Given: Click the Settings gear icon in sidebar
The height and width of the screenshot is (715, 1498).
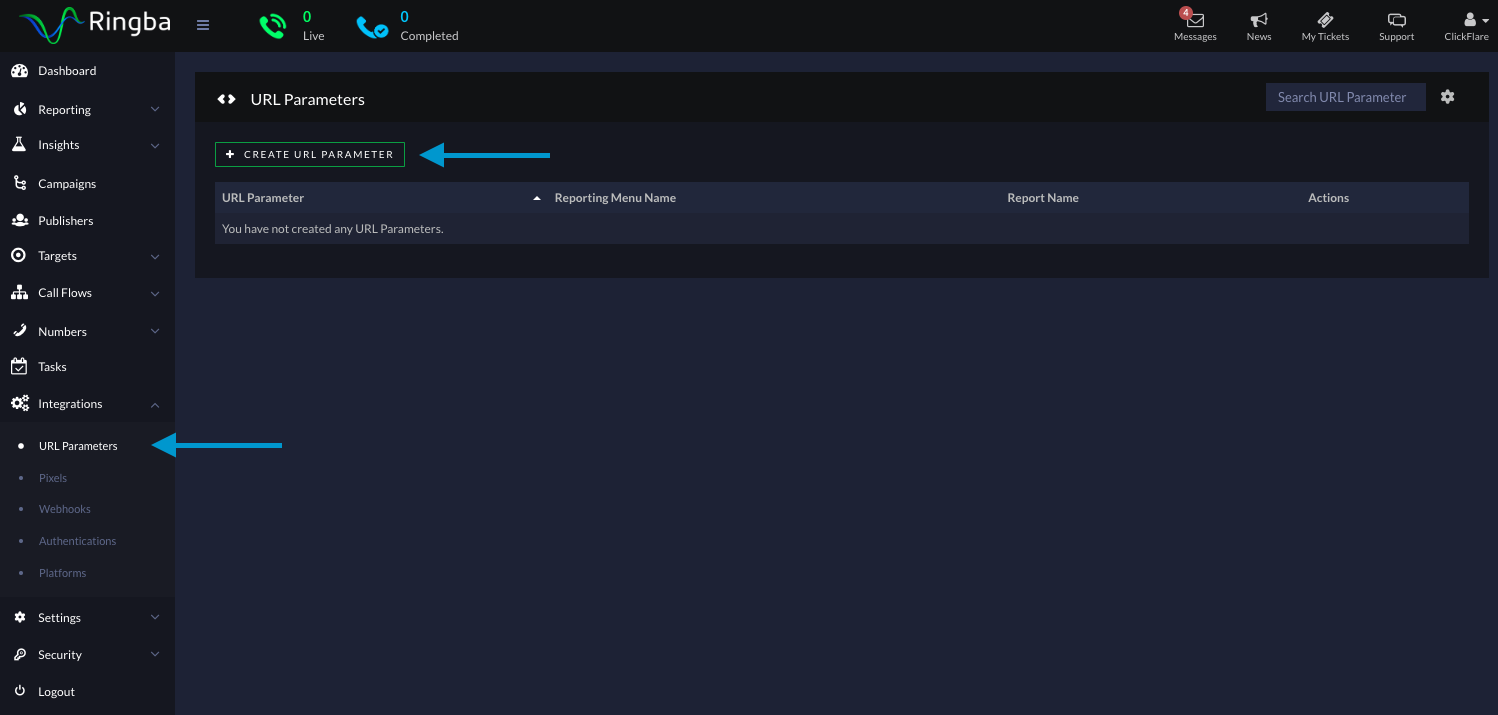Looking at the screenshot, I should point(19,618).
